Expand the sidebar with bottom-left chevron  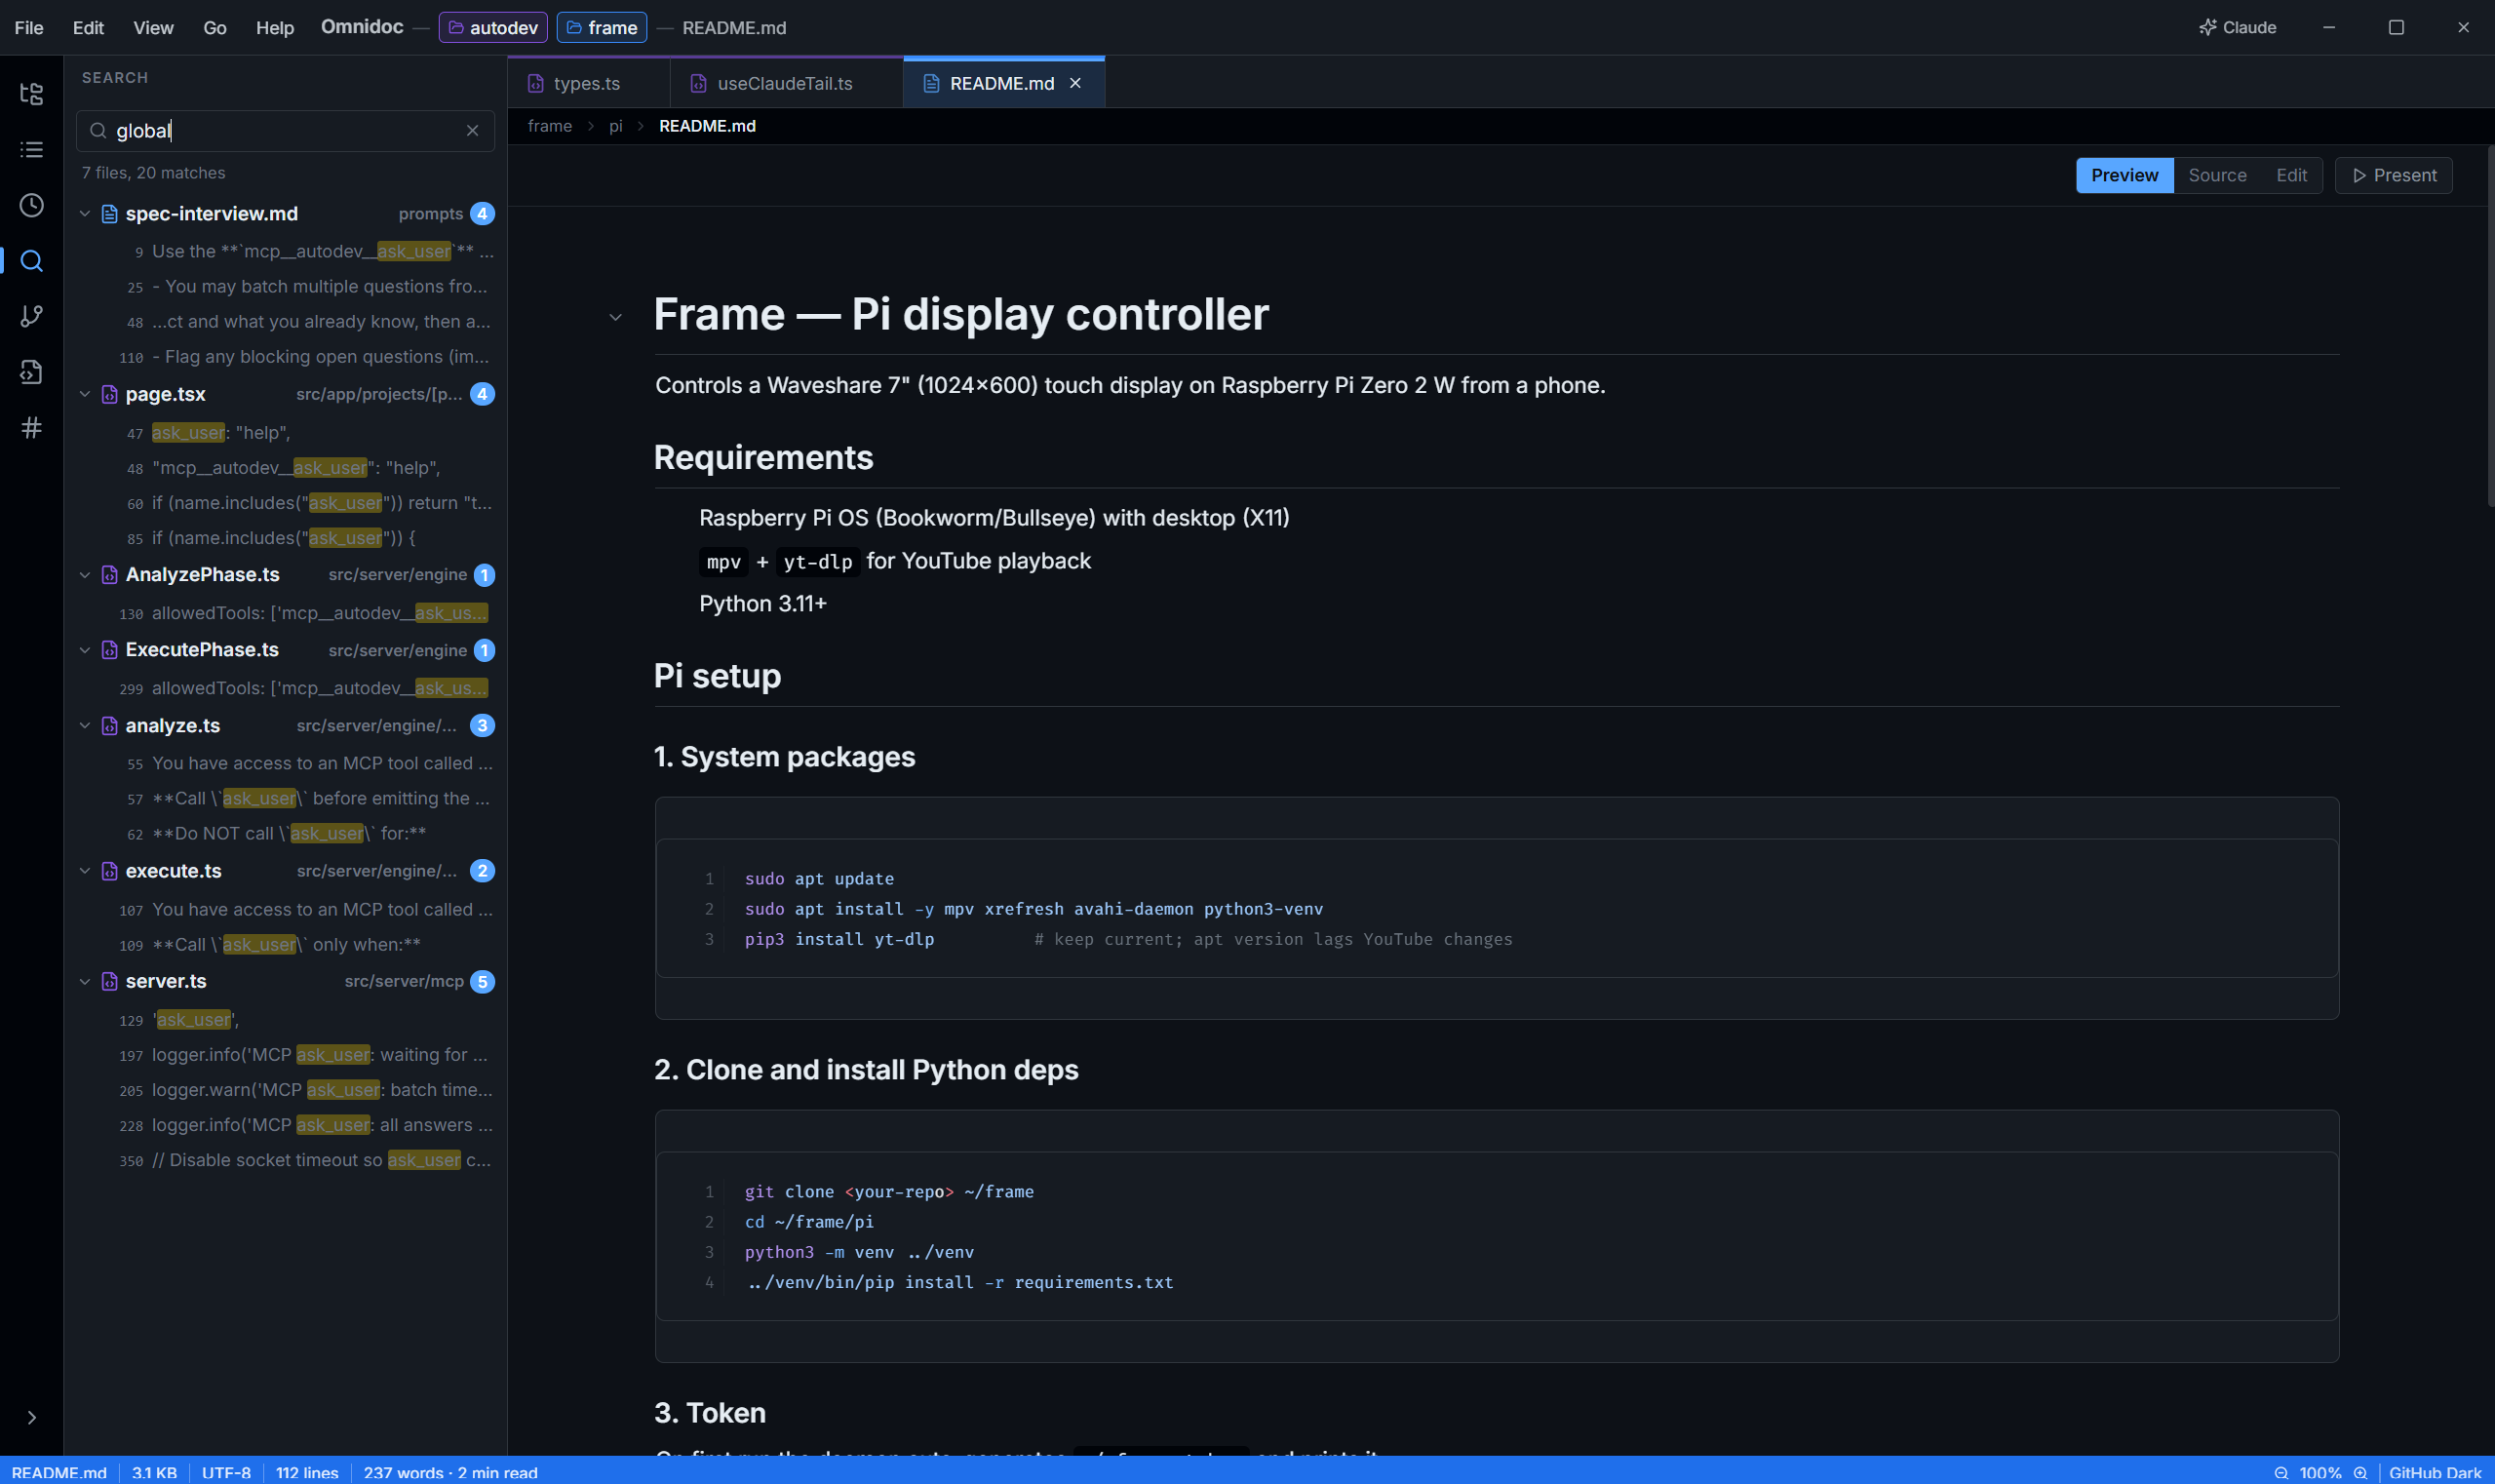pyautogui.click(x=32, y=1417)
